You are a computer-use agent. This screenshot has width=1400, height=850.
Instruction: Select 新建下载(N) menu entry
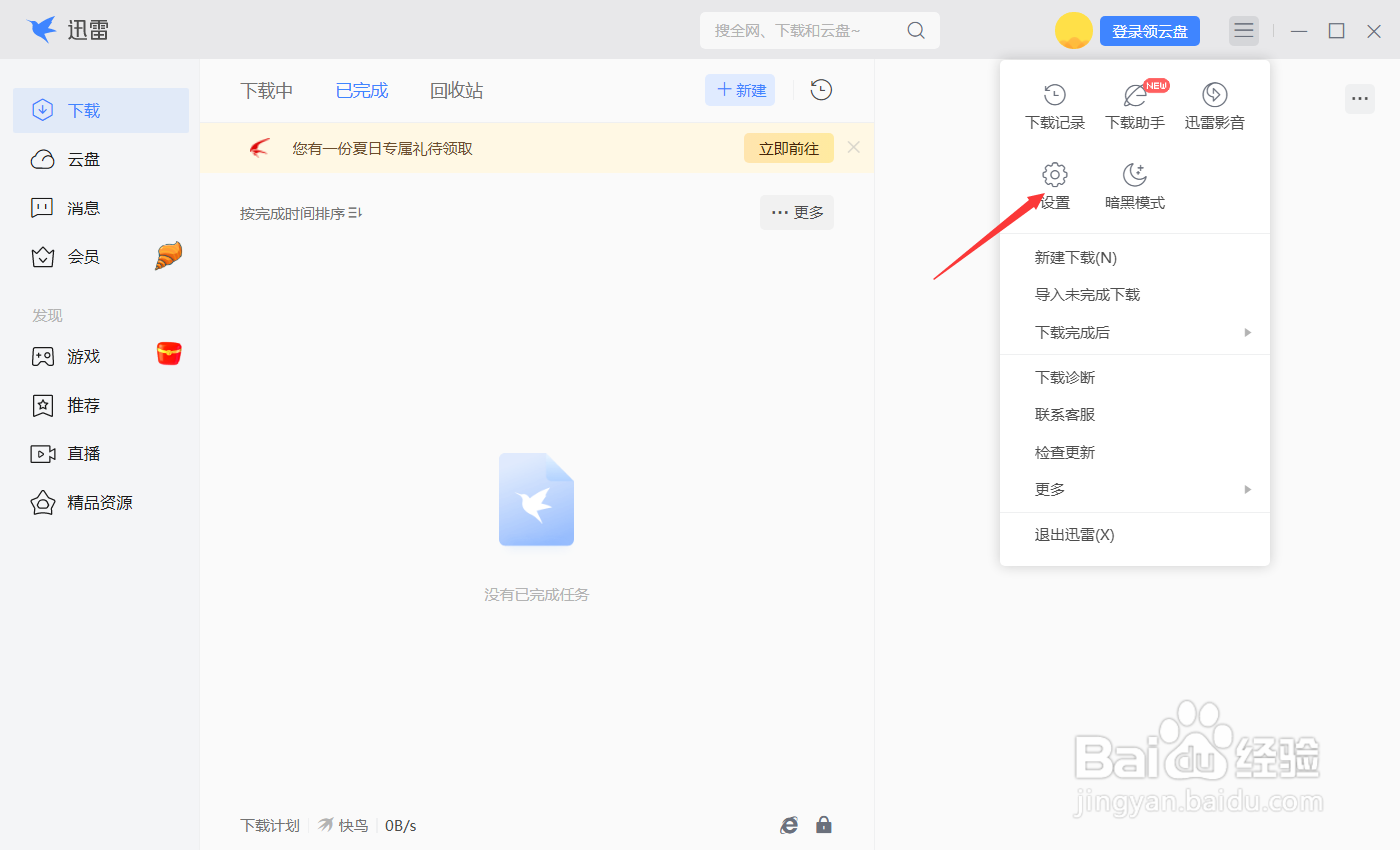[1135, 257]
